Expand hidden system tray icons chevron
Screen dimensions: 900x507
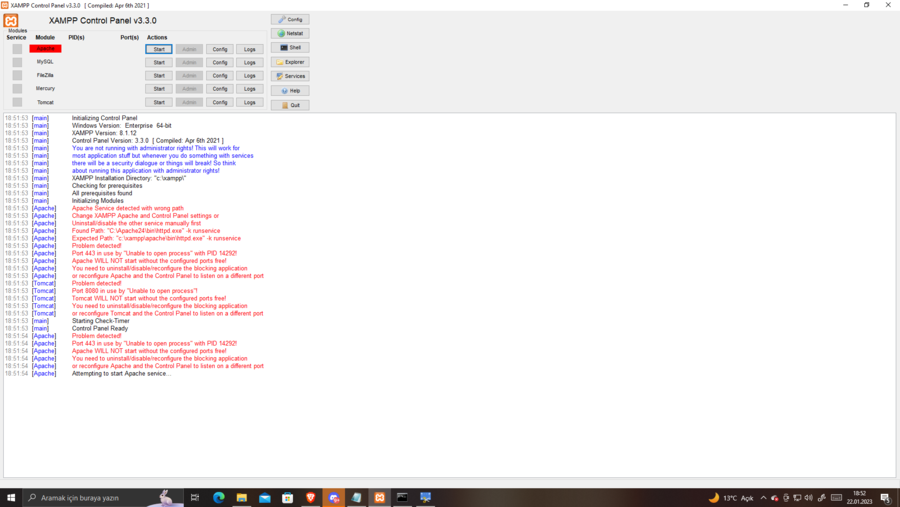pos(763,498)
